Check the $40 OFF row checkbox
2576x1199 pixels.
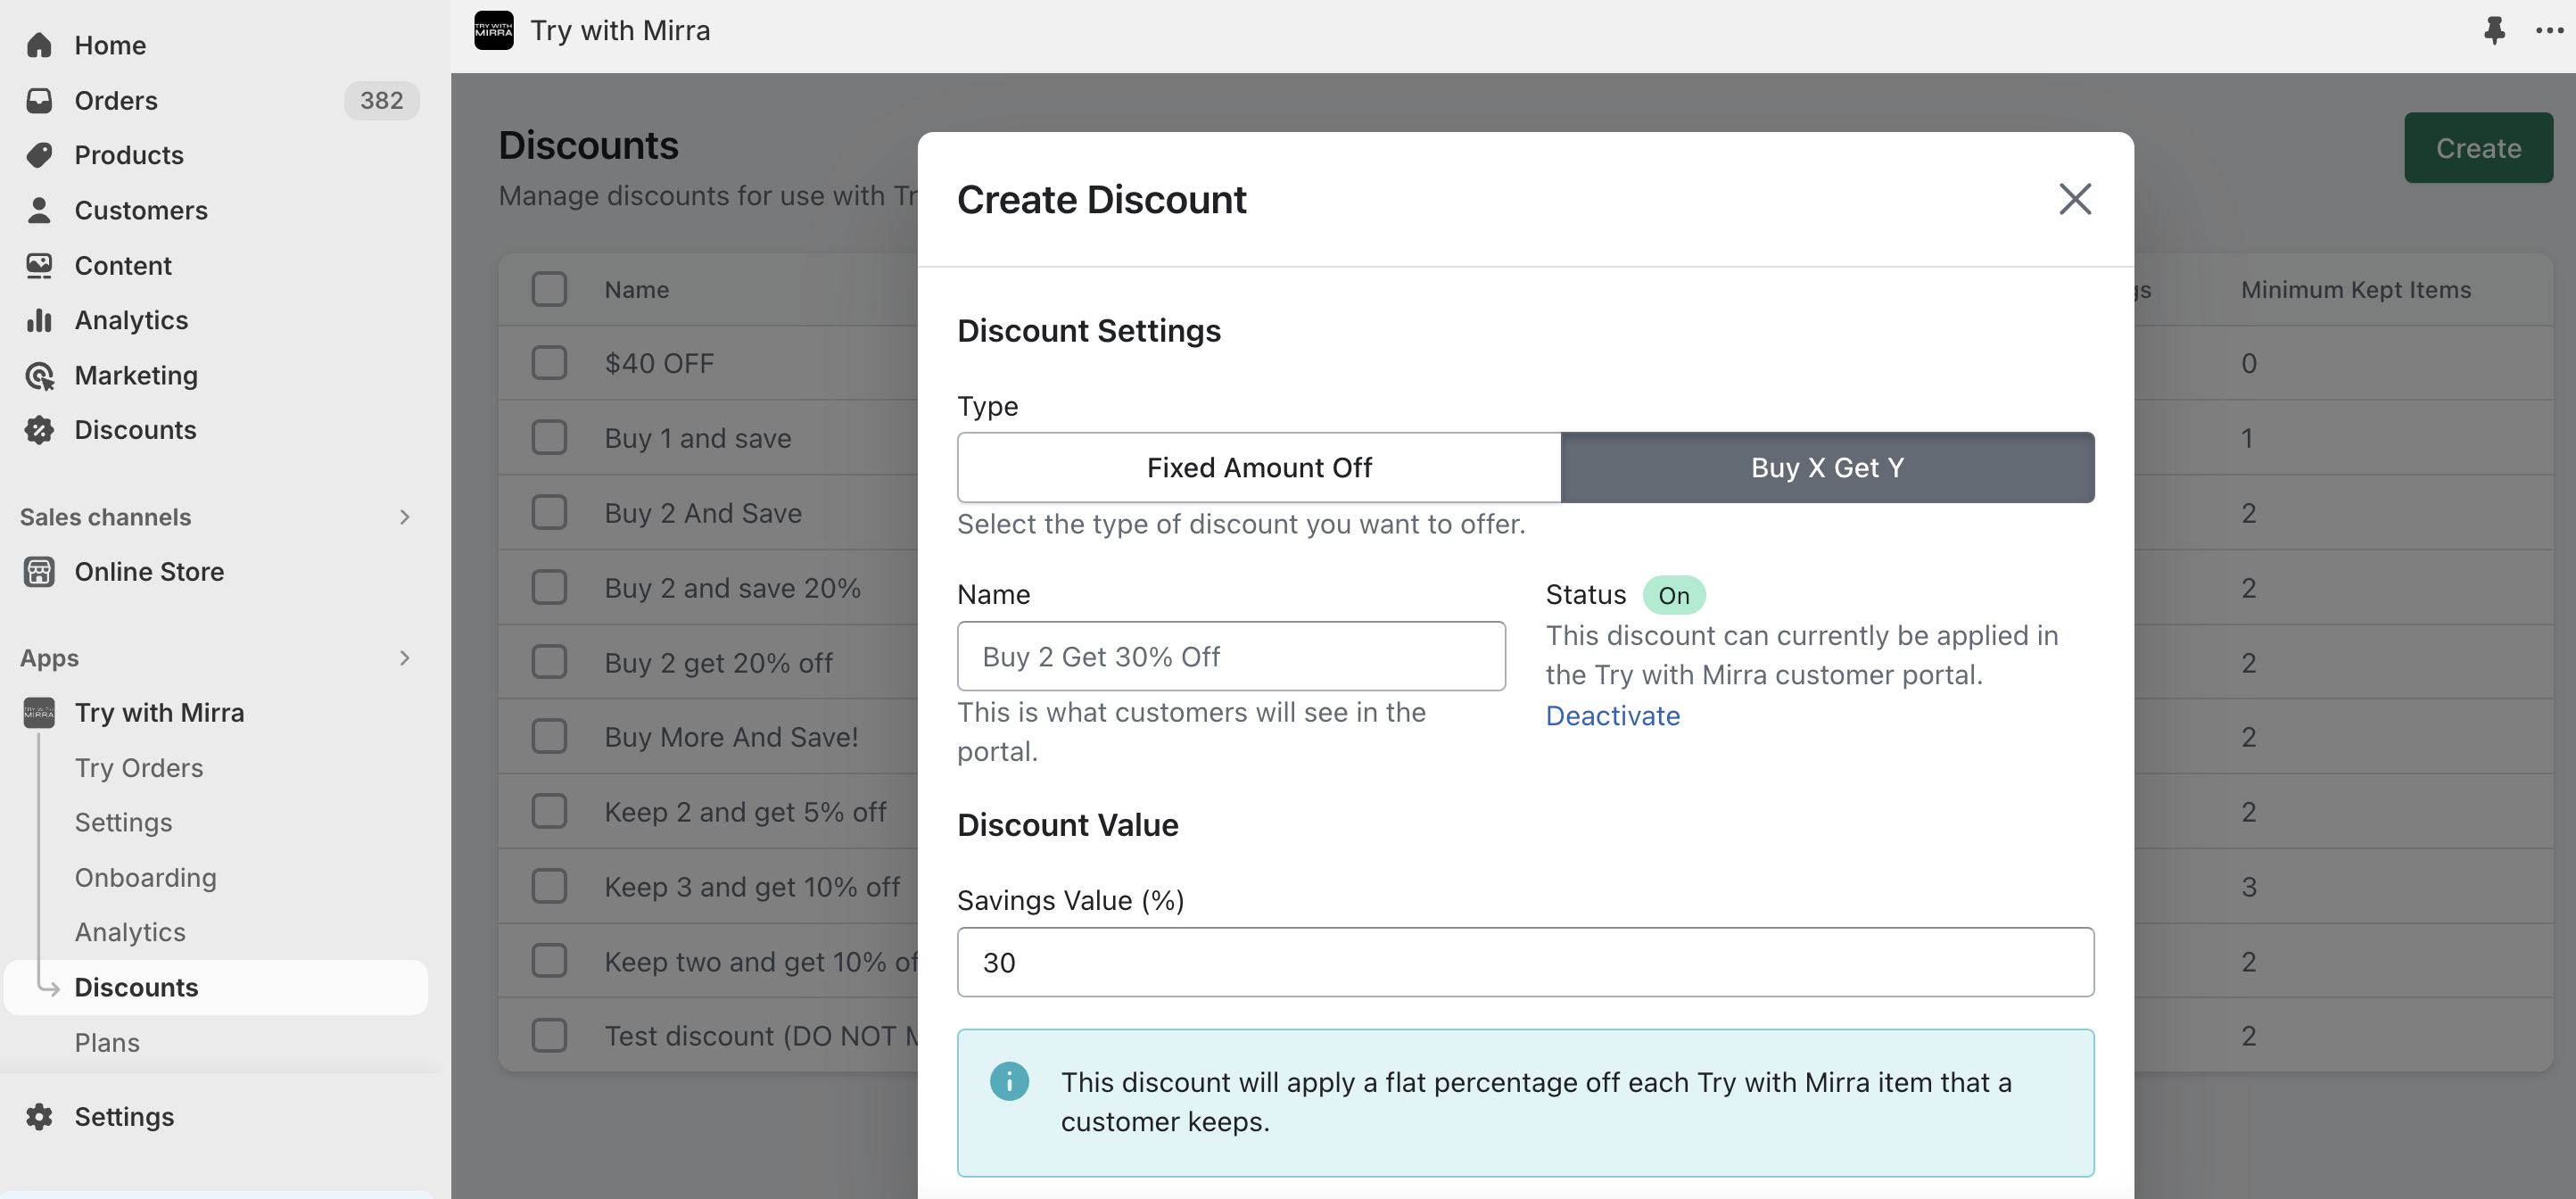pyautogui.click(x=549, y=363)
